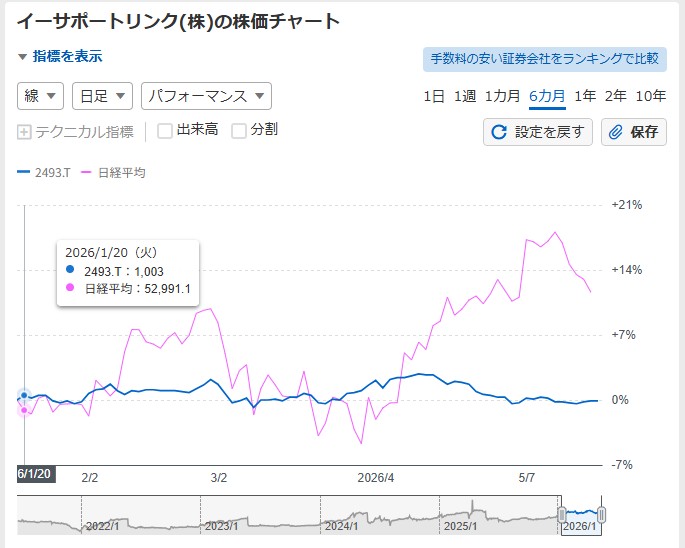Click the 2025/1 area in the navigator
Screen dimensions: 685x548
point(460,526)
